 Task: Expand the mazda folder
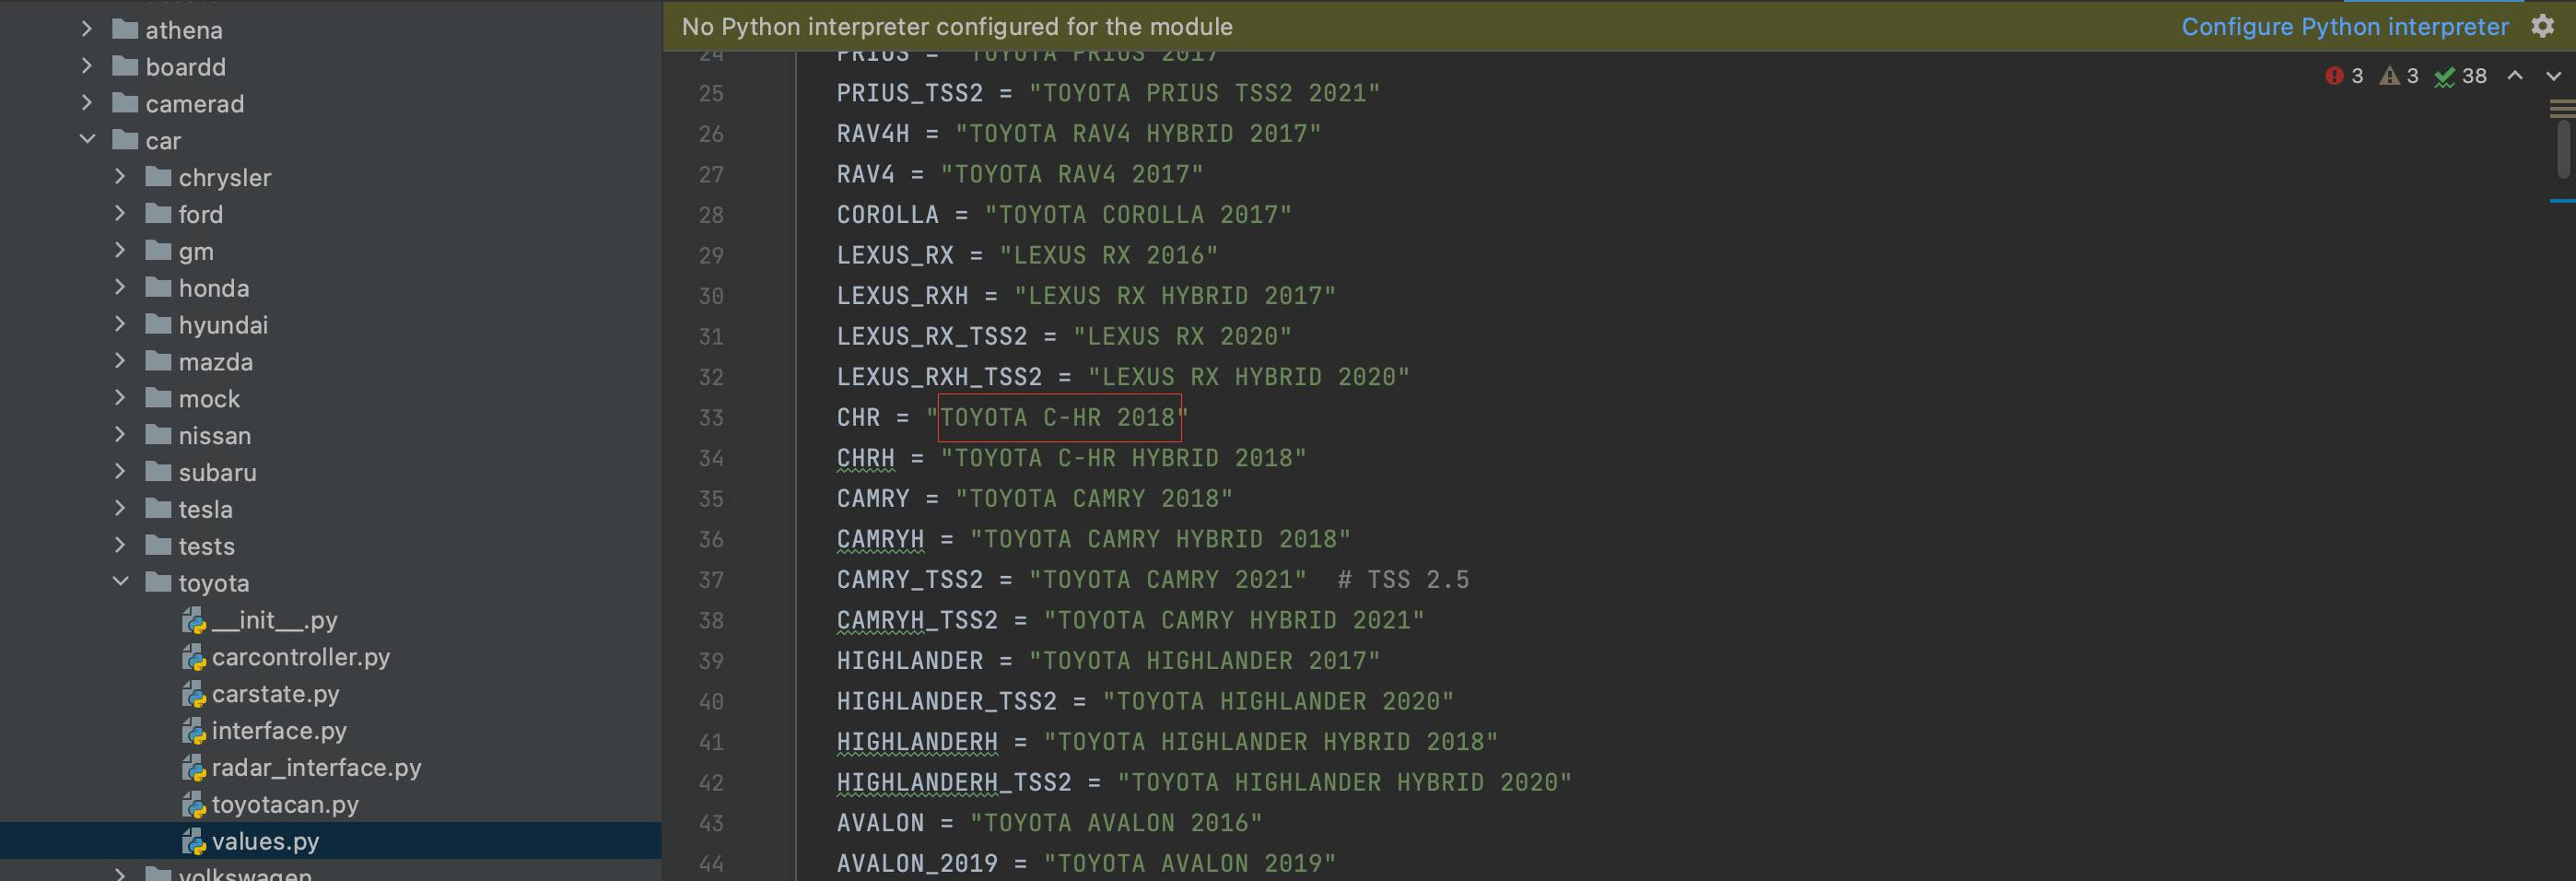click(x=120, y=362)
